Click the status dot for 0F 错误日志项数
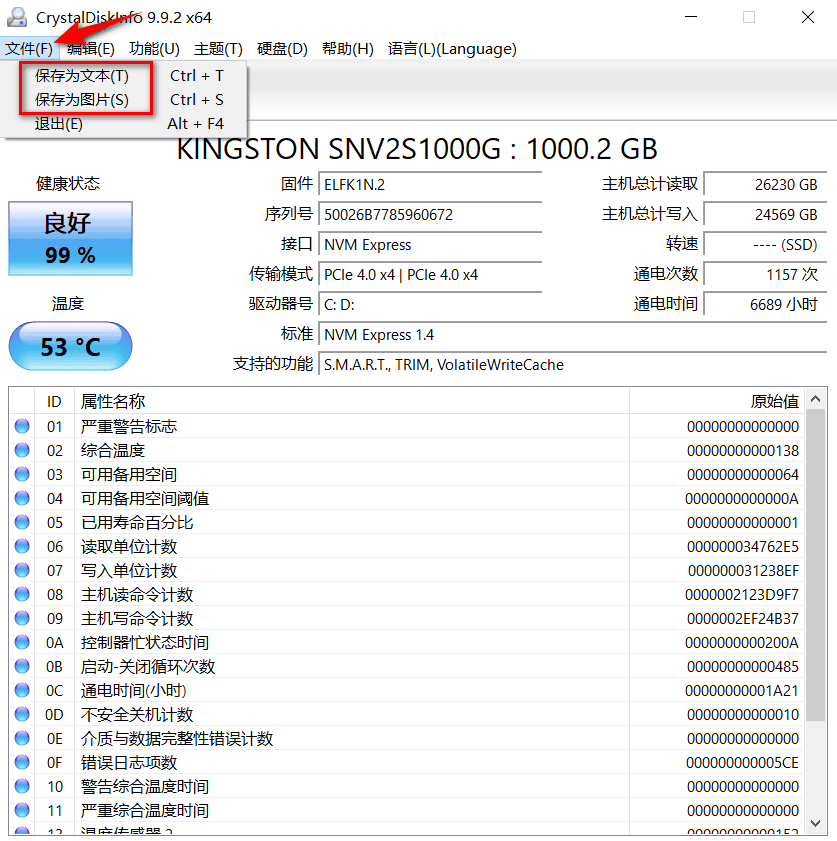 click(22, 762)
